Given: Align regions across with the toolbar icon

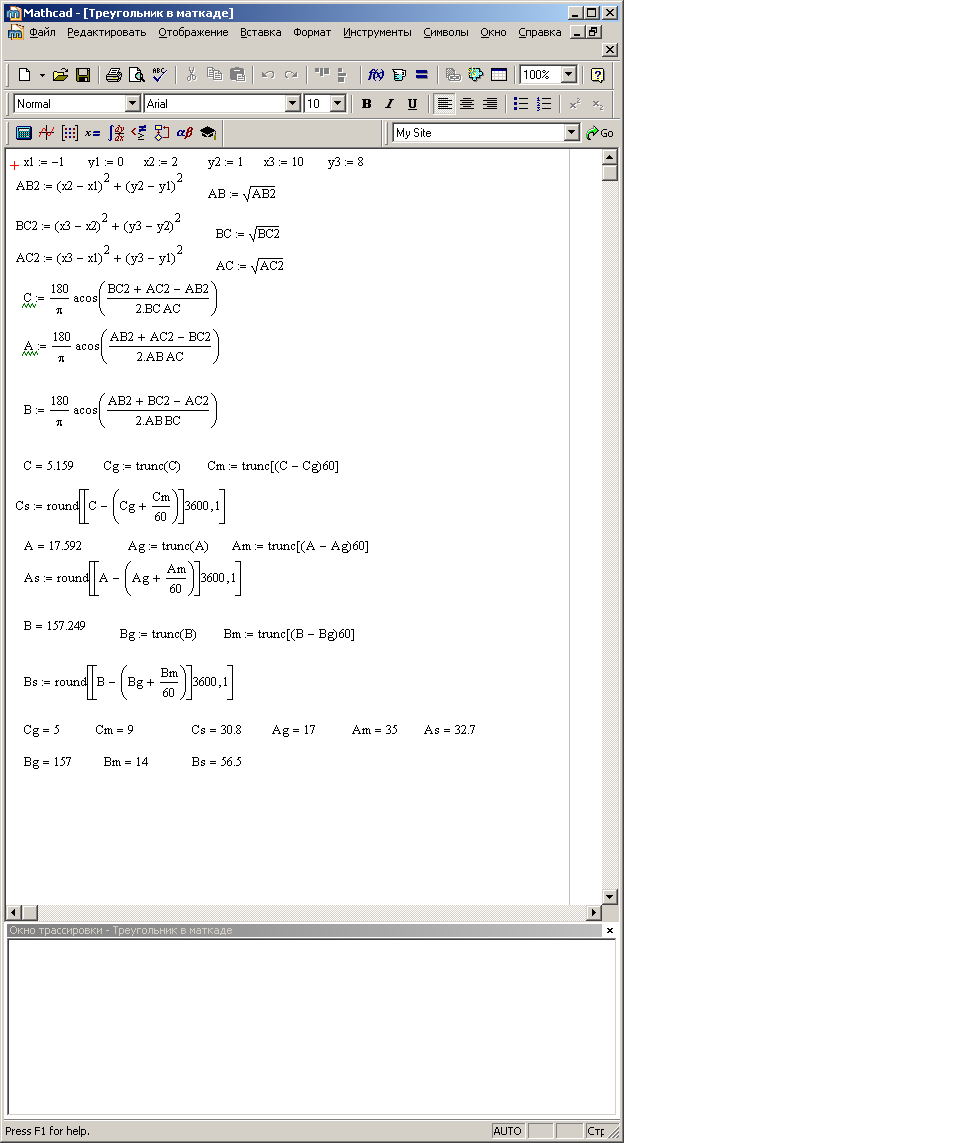Looking at the screenshot, I should (321, 74).
